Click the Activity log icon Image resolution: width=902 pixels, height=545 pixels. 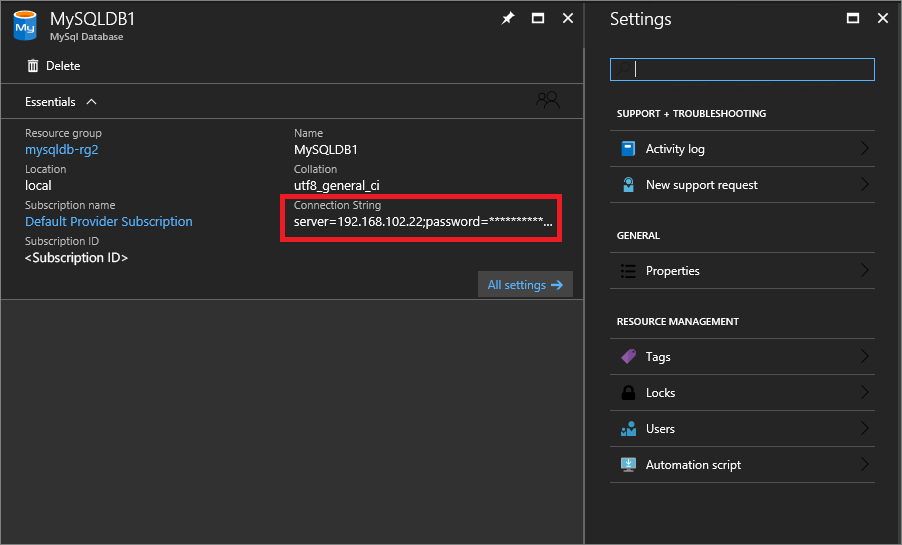pyautogui.click(x=628, y=149)
